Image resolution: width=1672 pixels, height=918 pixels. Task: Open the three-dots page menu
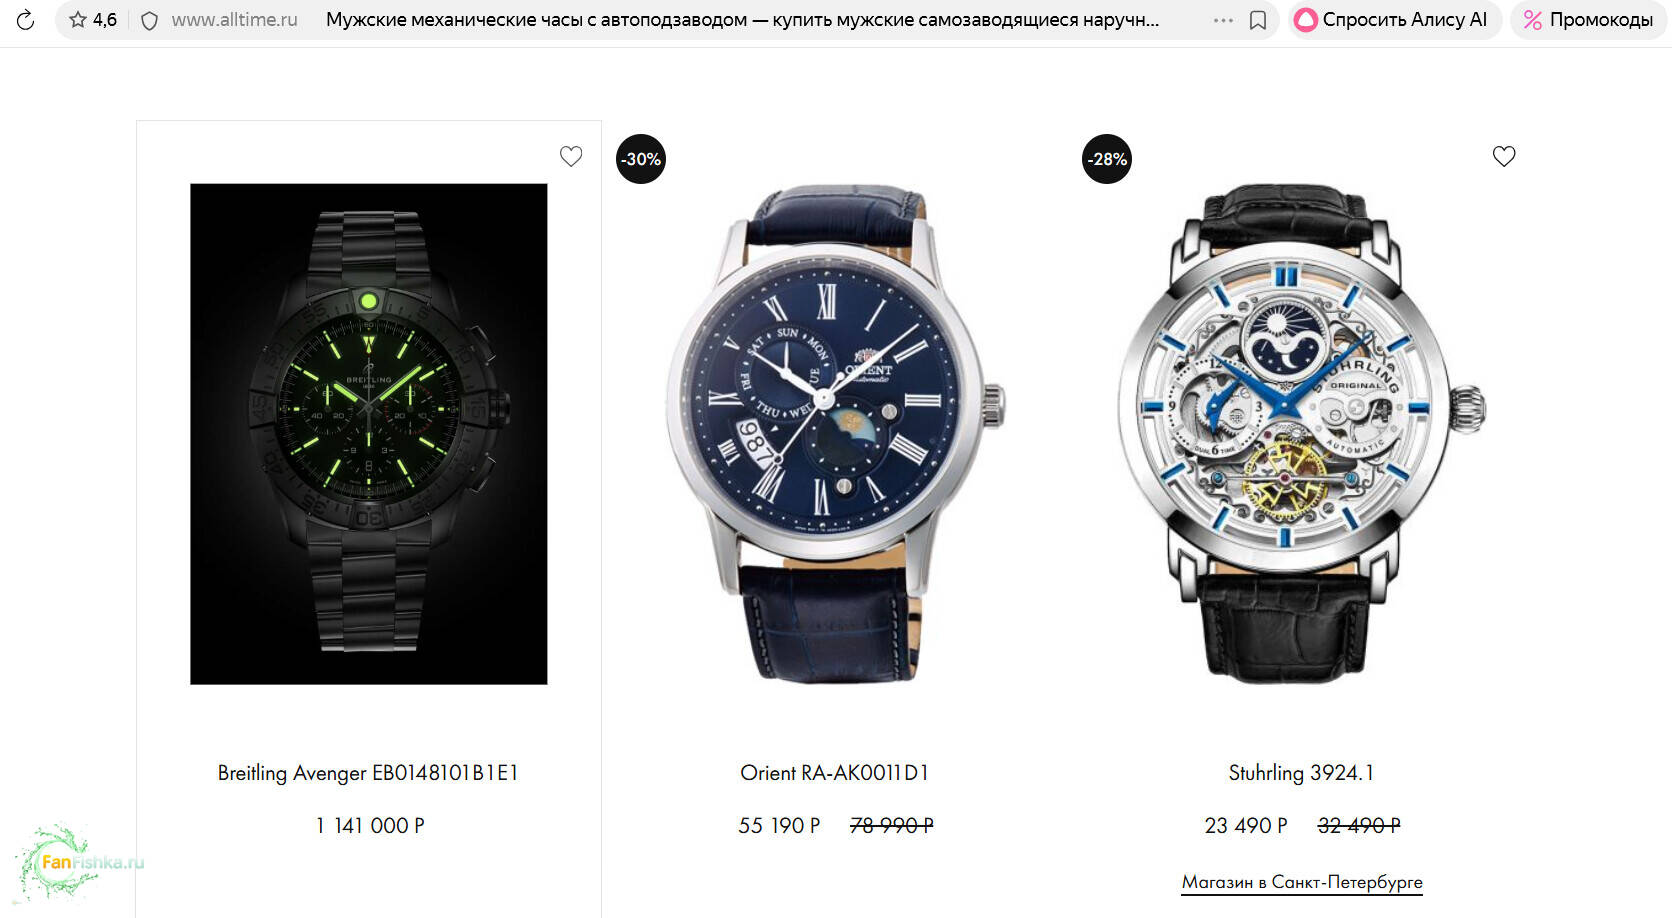[1223, 20]
